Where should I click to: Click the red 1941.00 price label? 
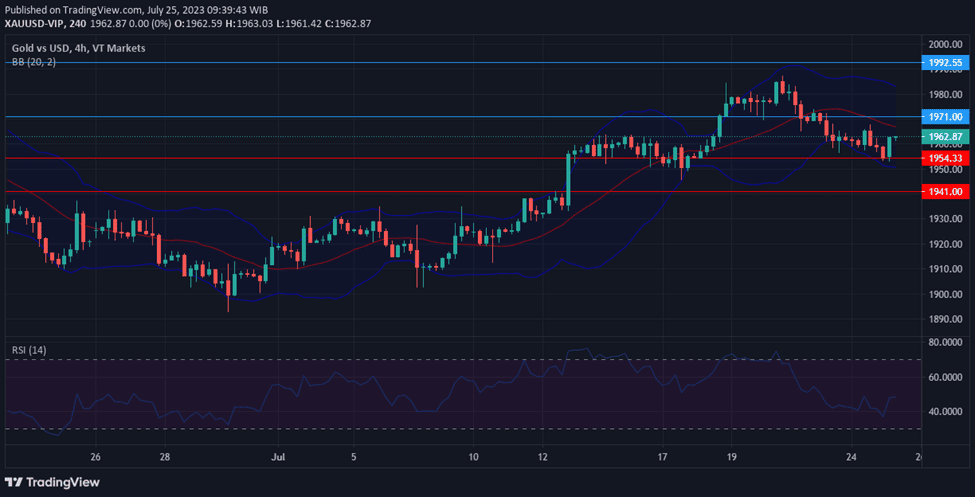pyautogui.click(x=943, y=191)
